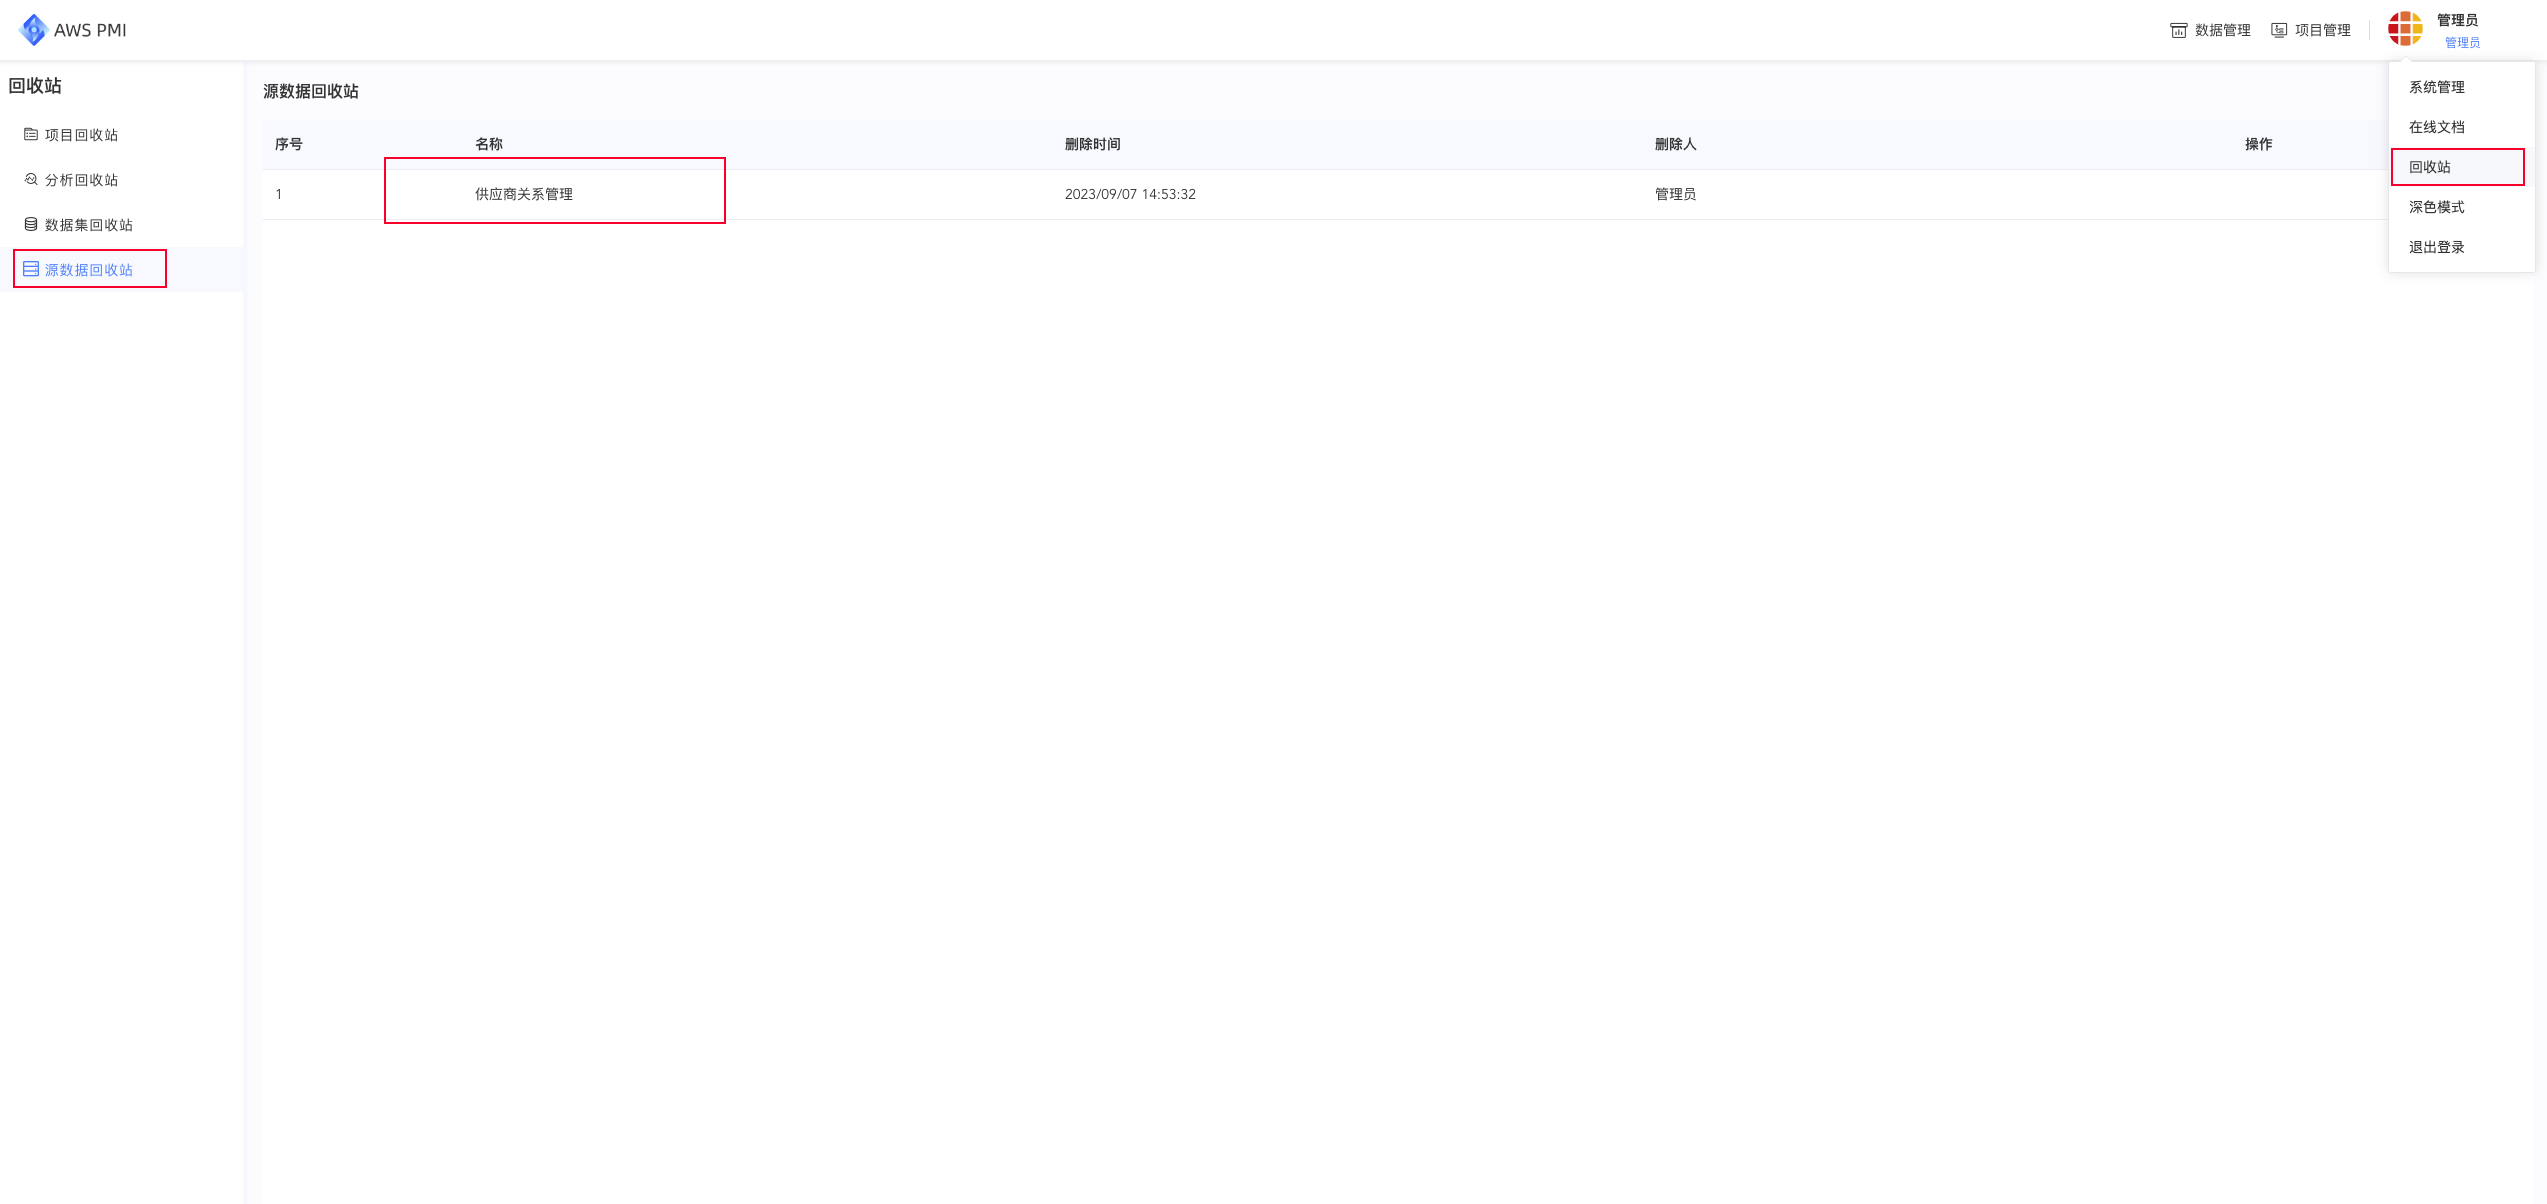Screen dimensions: 2547x1204
Task: Click the 删除时间 column header
Action: [1092, 144]
